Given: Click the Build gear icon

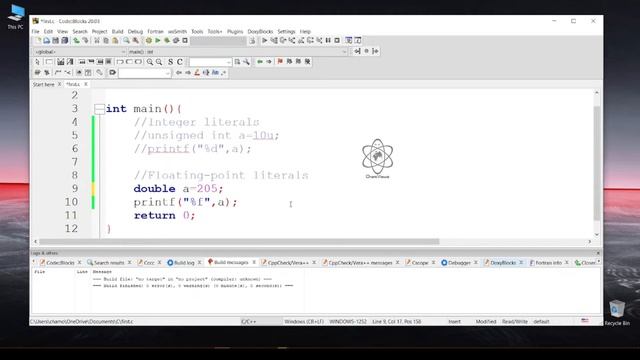Looking at the screenshot, I should point(149,40).
